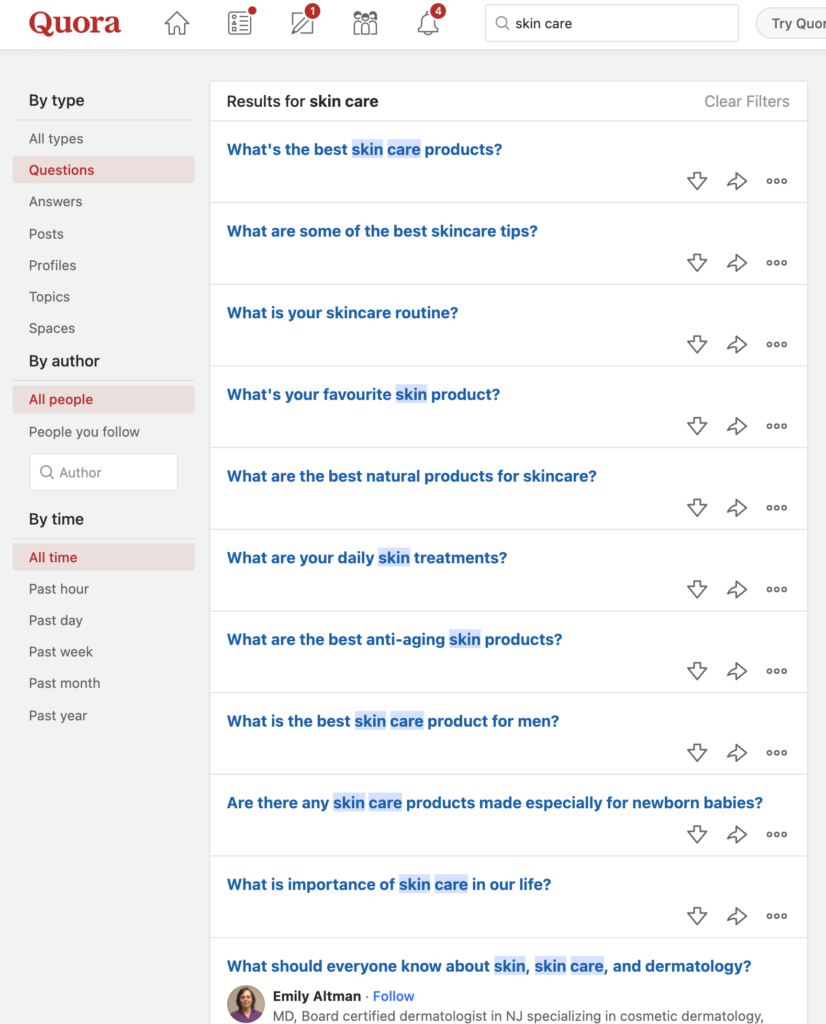This screenshot has width=826, height=1024.
Task: Downvote 'What are the best anti-aging skin products?'
Action: pyautogui.click(x=697, y=671)
